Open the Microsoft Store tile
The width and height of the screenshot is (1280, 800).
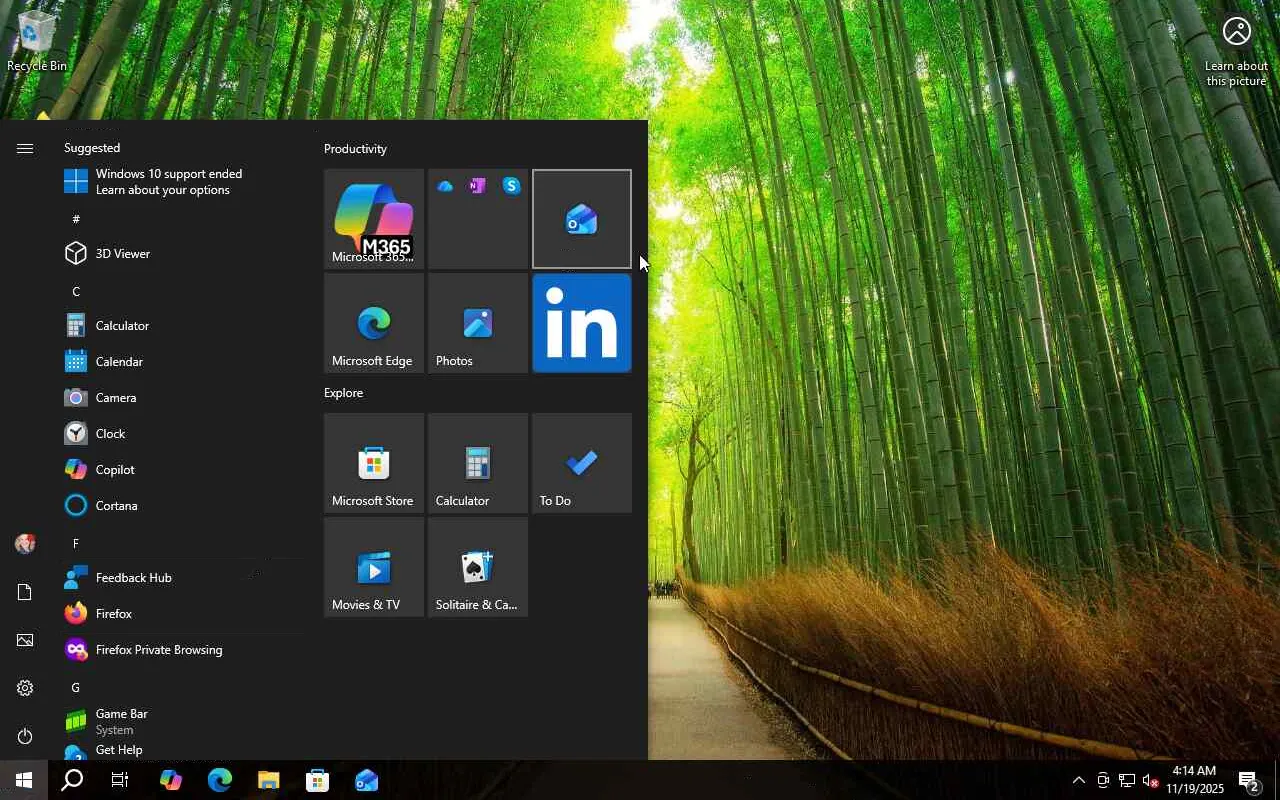(374, 463)
